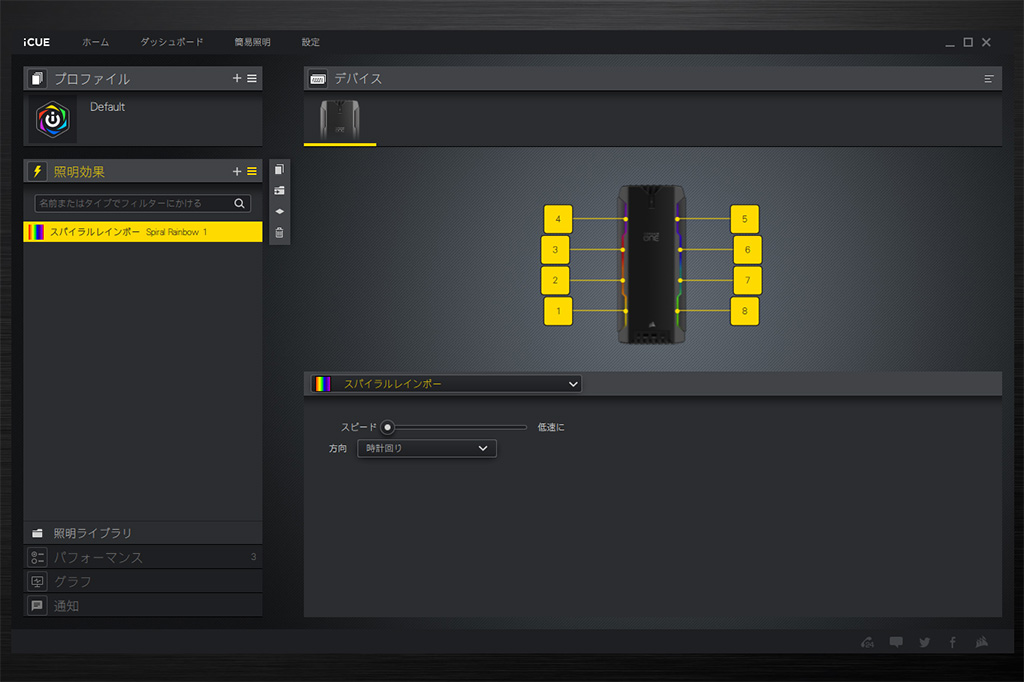Click the search magnifier icon
Screen dimensions: 1024x682
pyautogui.click(x=240, y=203)
